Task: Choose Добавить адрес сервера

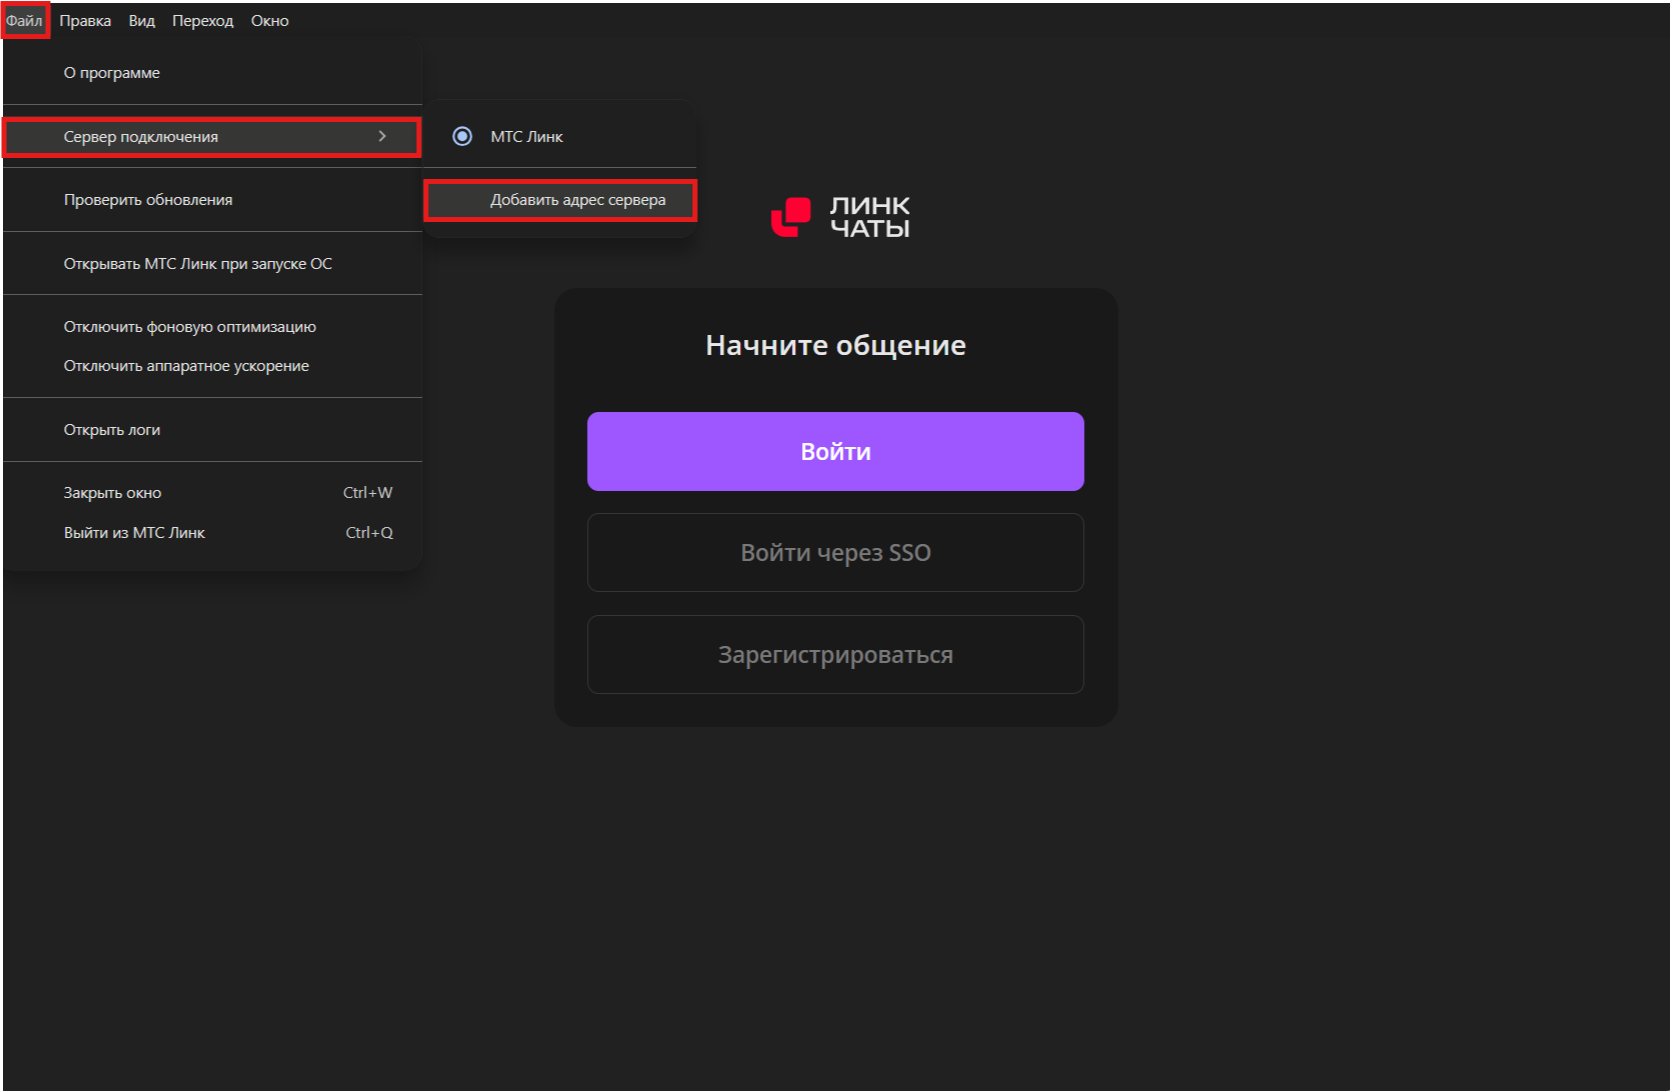Action: pyautogui.click(x=560, y=200)
